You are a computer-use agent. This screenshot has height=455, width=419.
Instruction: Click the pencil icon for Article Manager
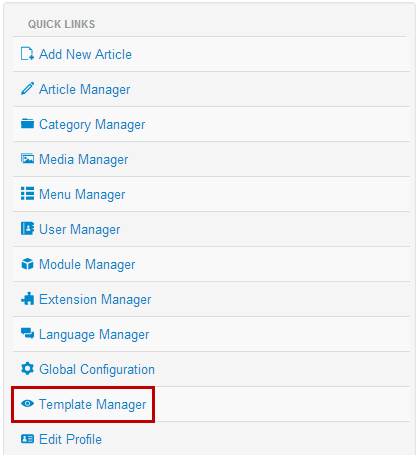pyautogui.click(x=27, y=89)
